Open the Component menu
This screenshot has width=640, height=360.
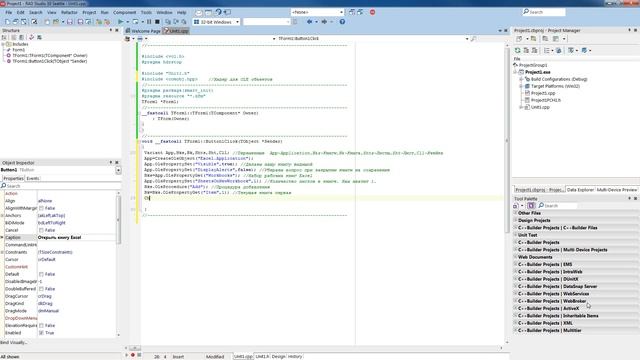coord(124,12)
